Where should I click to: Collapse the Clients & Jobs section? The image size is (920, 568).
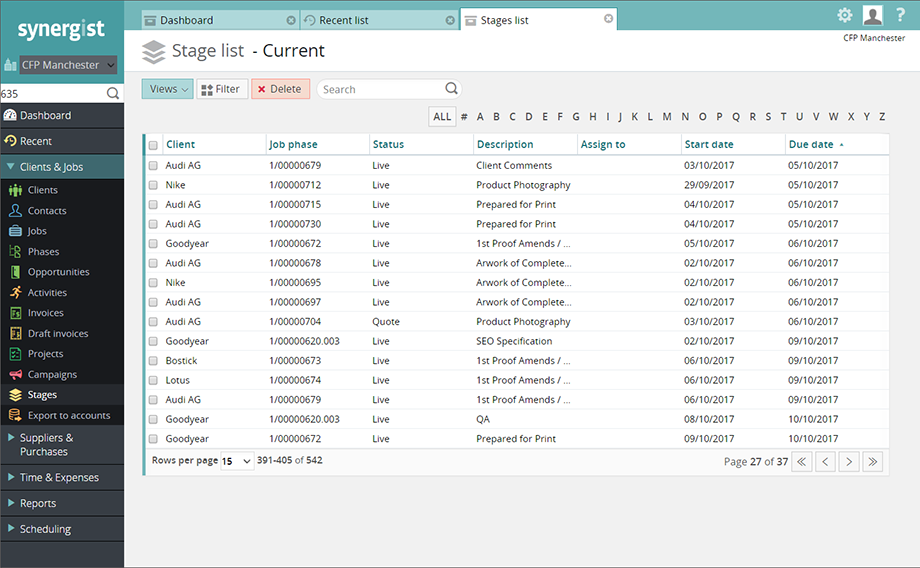[x=62, y=167]
